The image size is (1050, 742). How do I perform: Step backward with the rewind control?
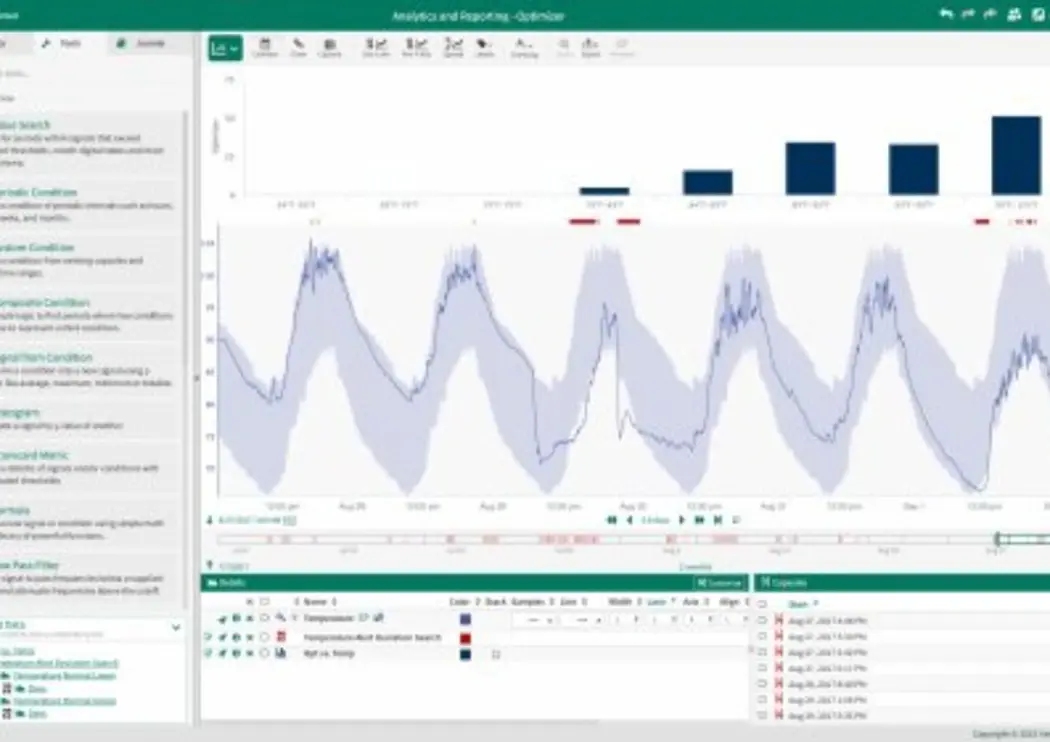pos(612,520)
